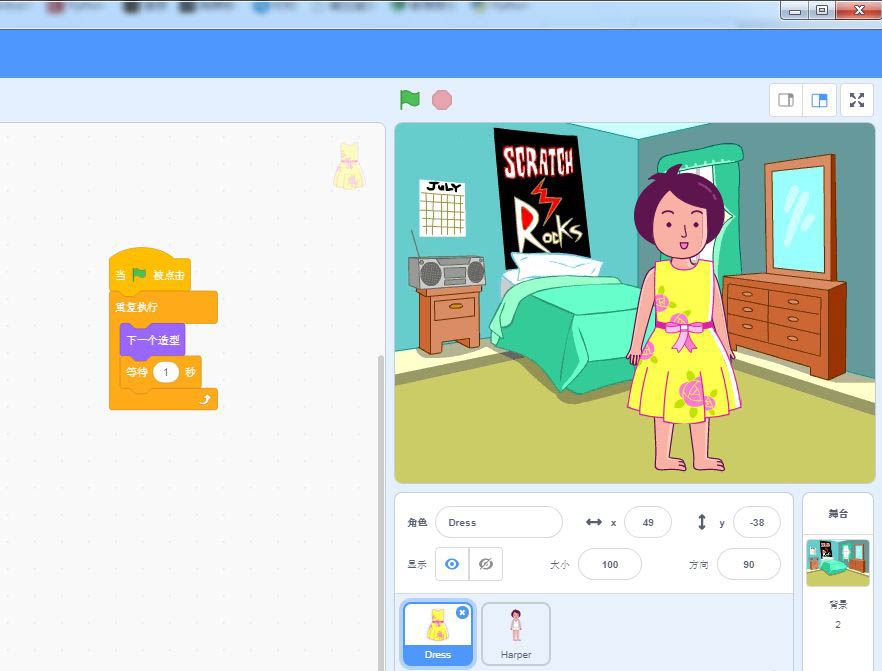
Task: Select the Dress sprite thumbnail
Action: (437, 630)
